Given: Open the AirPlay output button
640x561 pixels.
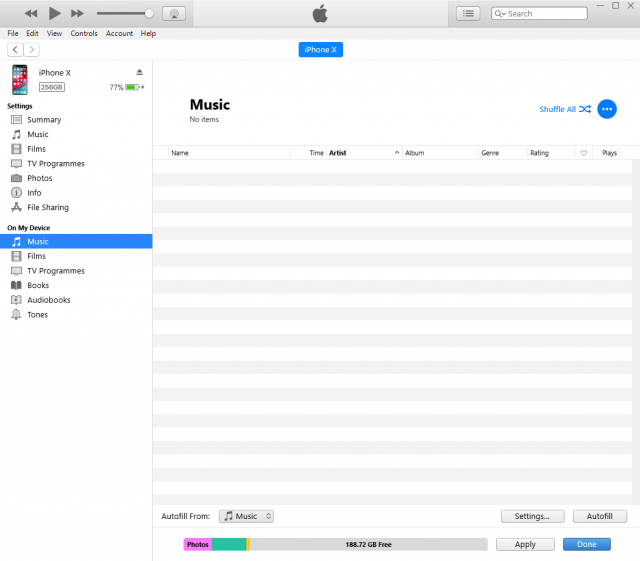Looking at the screenshot, I should 174,13.
